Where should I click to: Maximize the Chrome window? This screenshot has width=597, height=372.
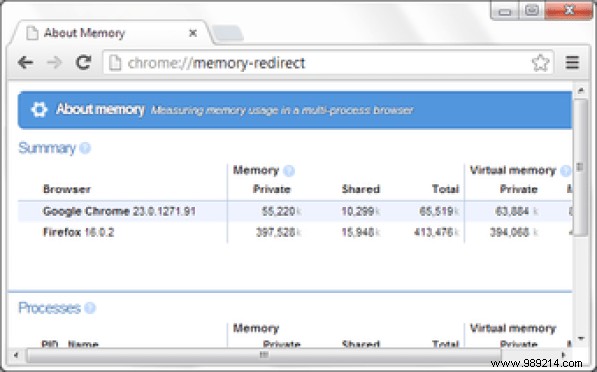(x=532, y=10)
